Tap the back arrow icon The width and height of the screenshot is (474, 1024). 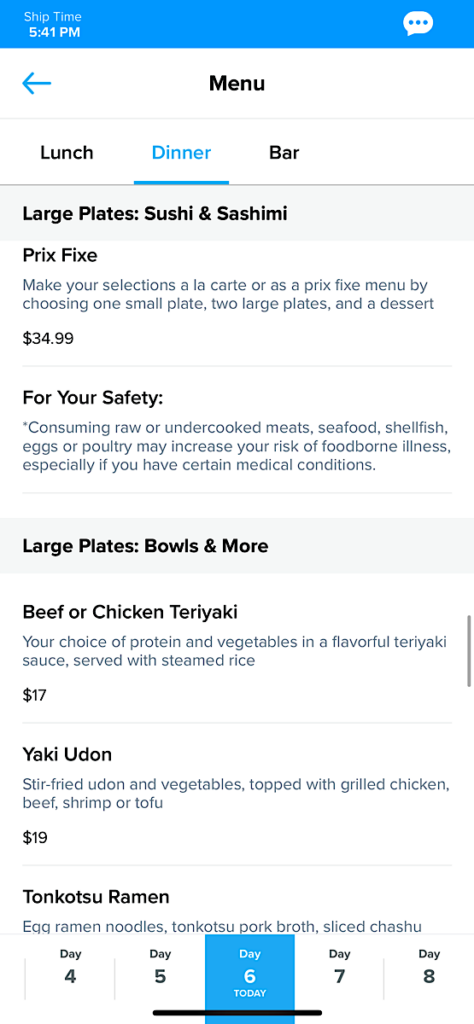pyautogui.click(x=37, y=83)
